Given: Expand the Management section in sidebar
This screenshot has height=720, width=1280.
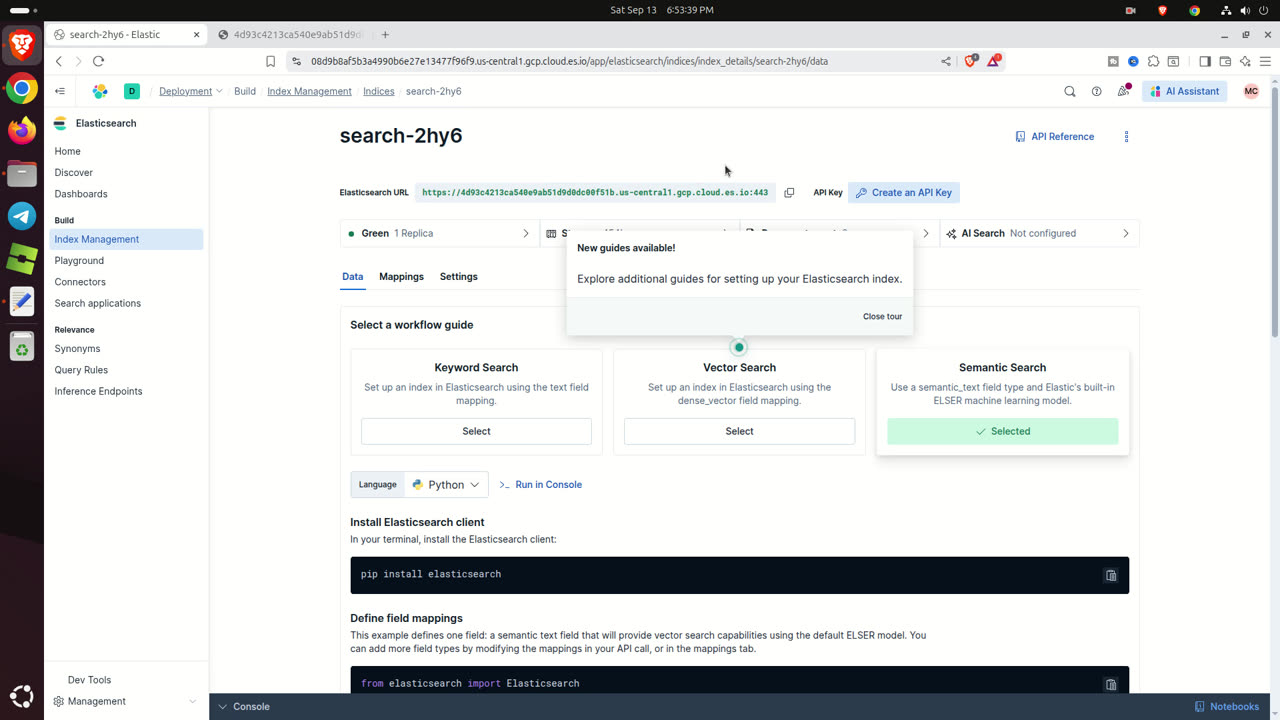Looking at the screenshot, I should pos(126,701).
